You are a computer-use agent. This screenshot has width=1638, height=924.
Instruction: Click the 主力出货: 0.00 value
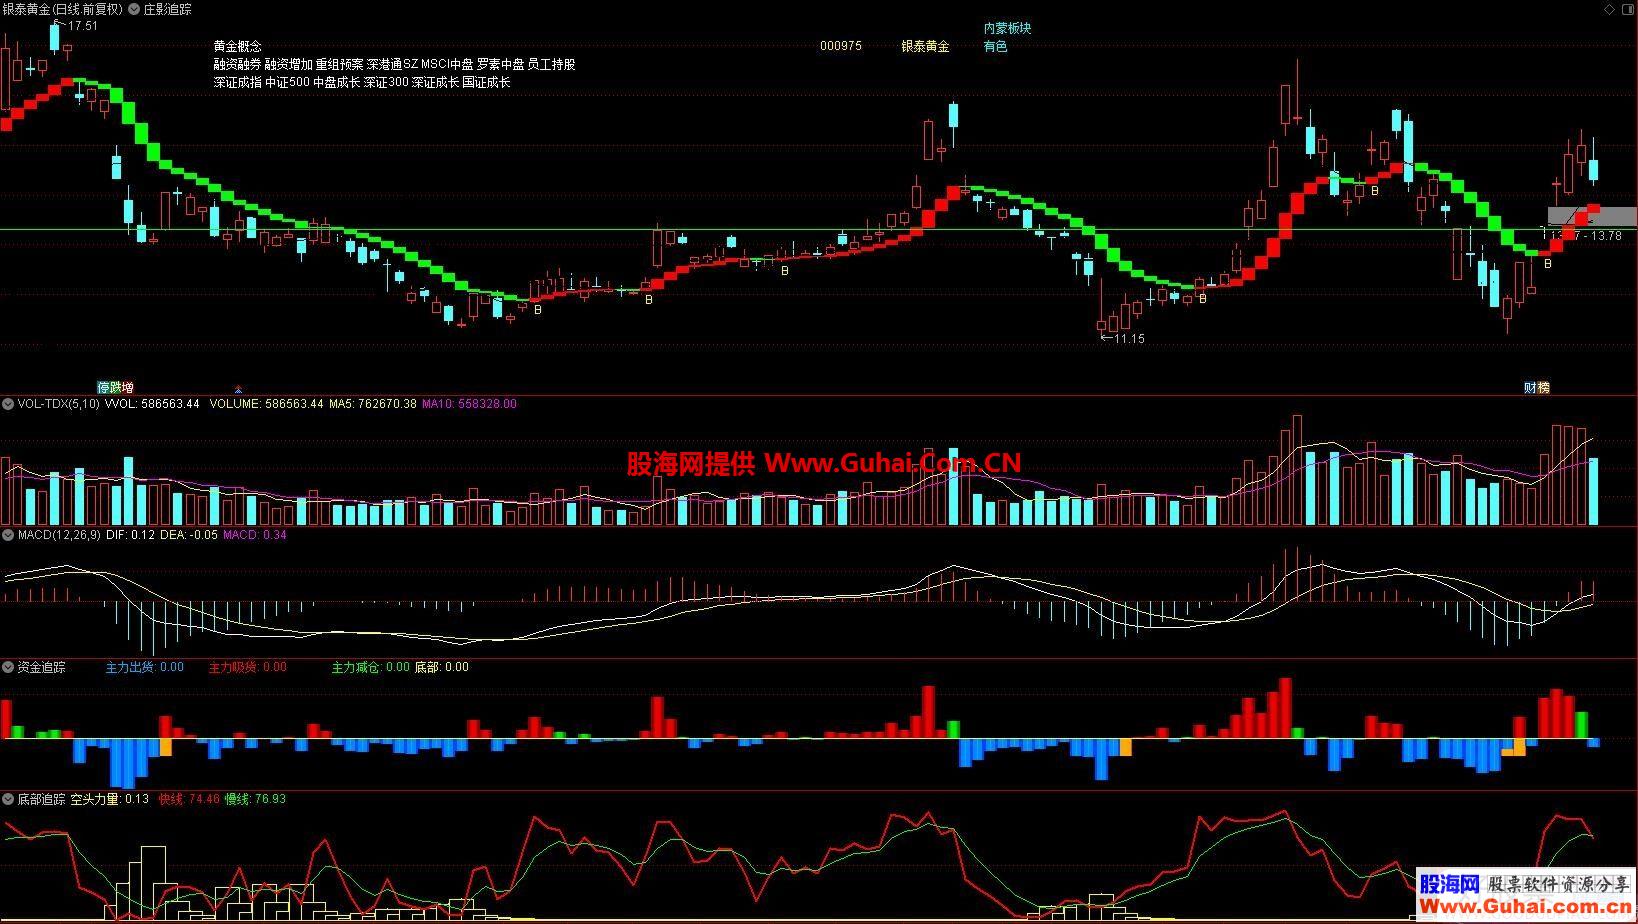(x=145, y=667)
